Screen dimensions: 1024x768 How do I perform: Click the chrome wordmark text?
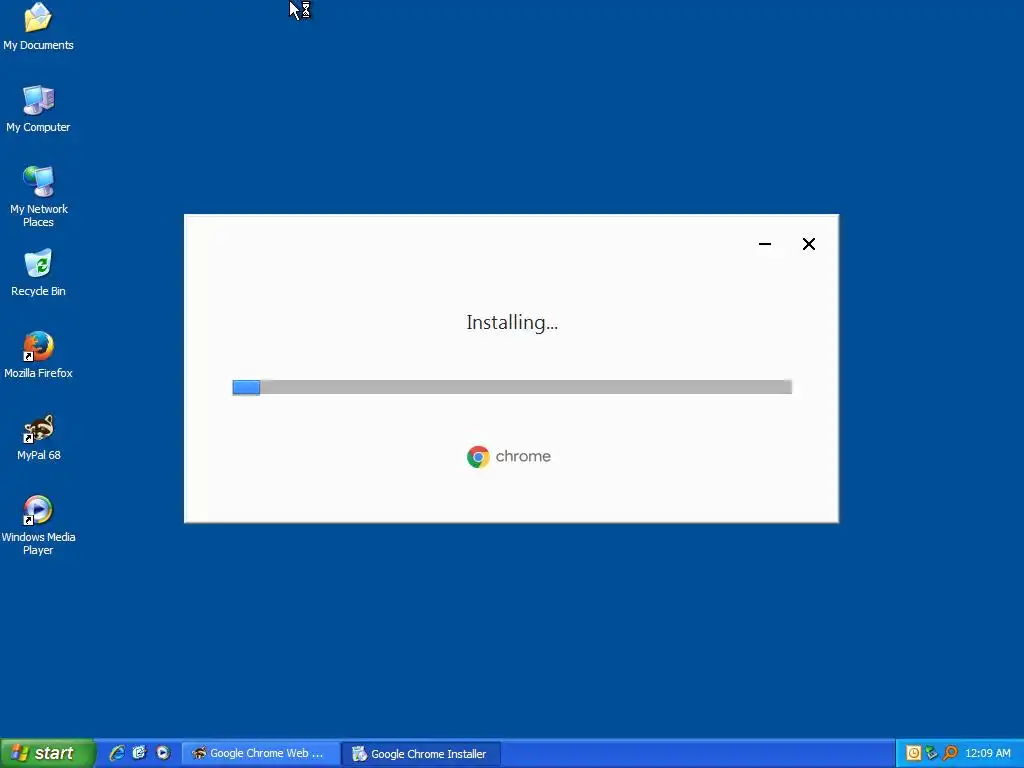[x=523, y=456]
